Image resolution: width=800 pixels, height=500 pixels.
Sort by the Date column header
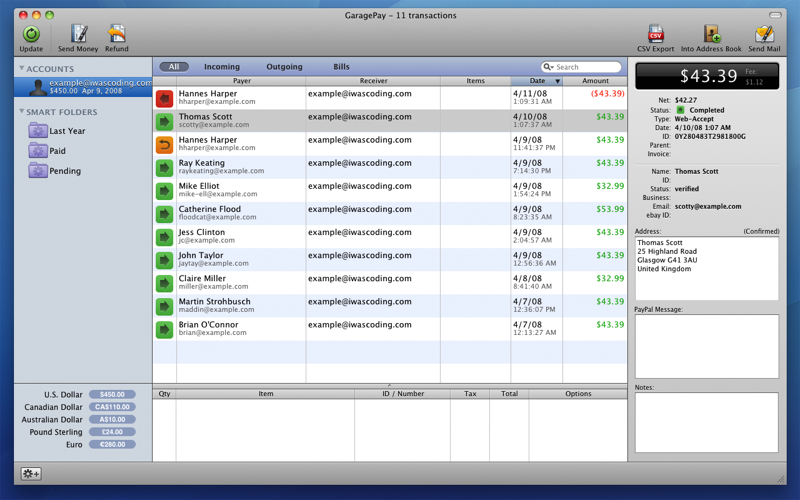coord(537,81)
